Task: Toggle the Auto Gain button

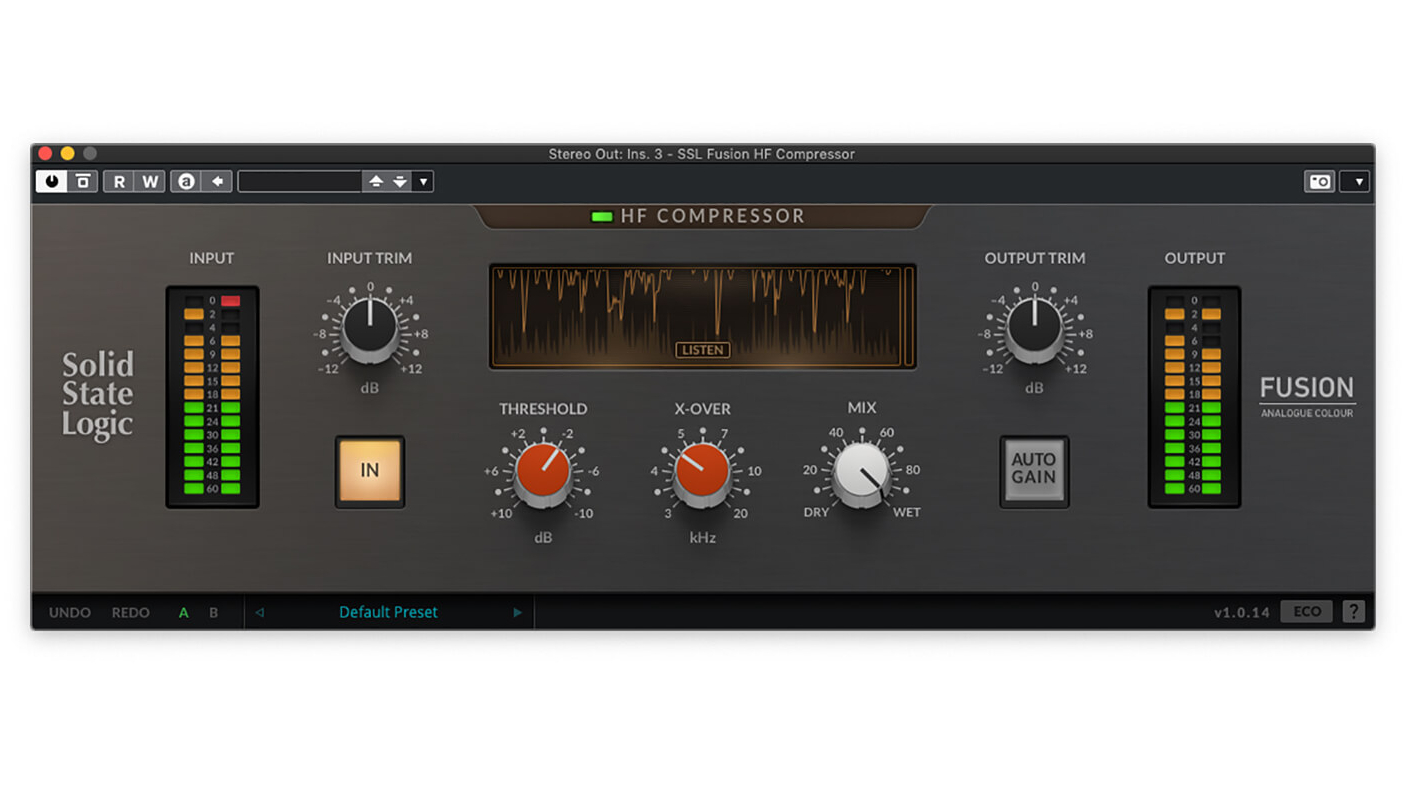Action: (x=1034, y=470)
